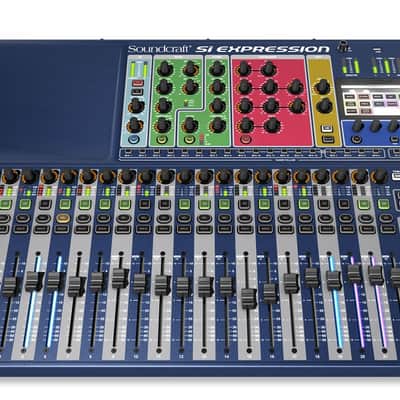Image resolution: width=400 pixels, height=400 pixels.
Task: Click the round button at the bottom-left of the blue section
Action: (x=357, y=140)
